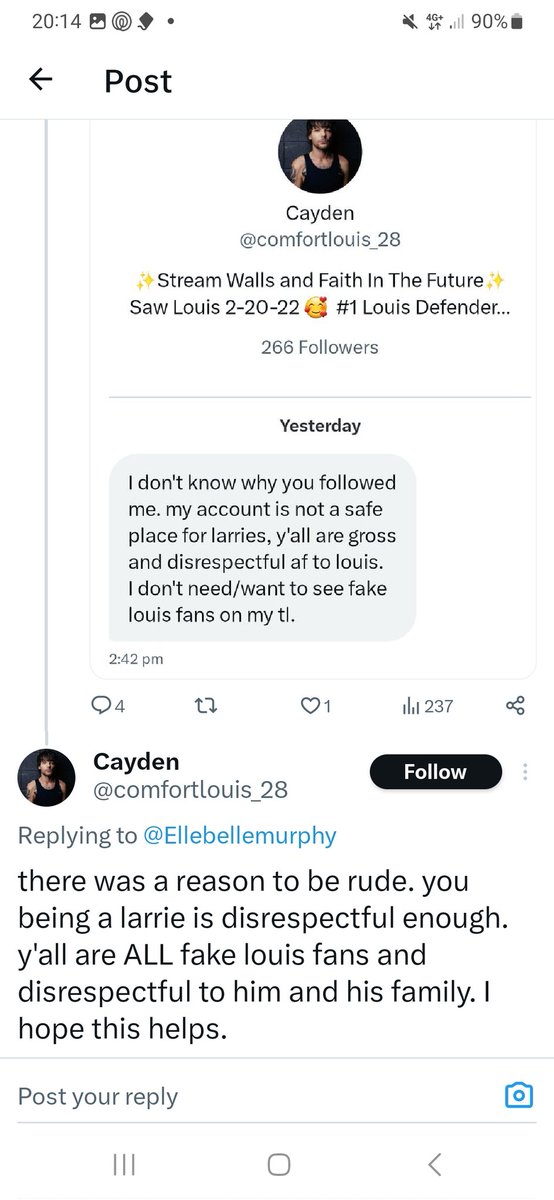
Task: Open the Cayden display name in the reply
Action: [x=136, y=761]
